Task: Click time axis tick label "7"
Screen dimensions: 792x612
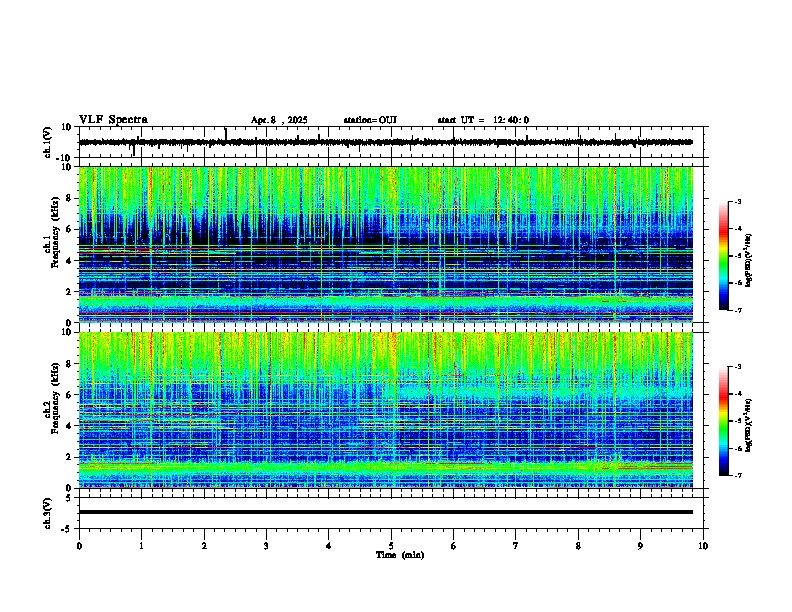Action: point(516,546)
